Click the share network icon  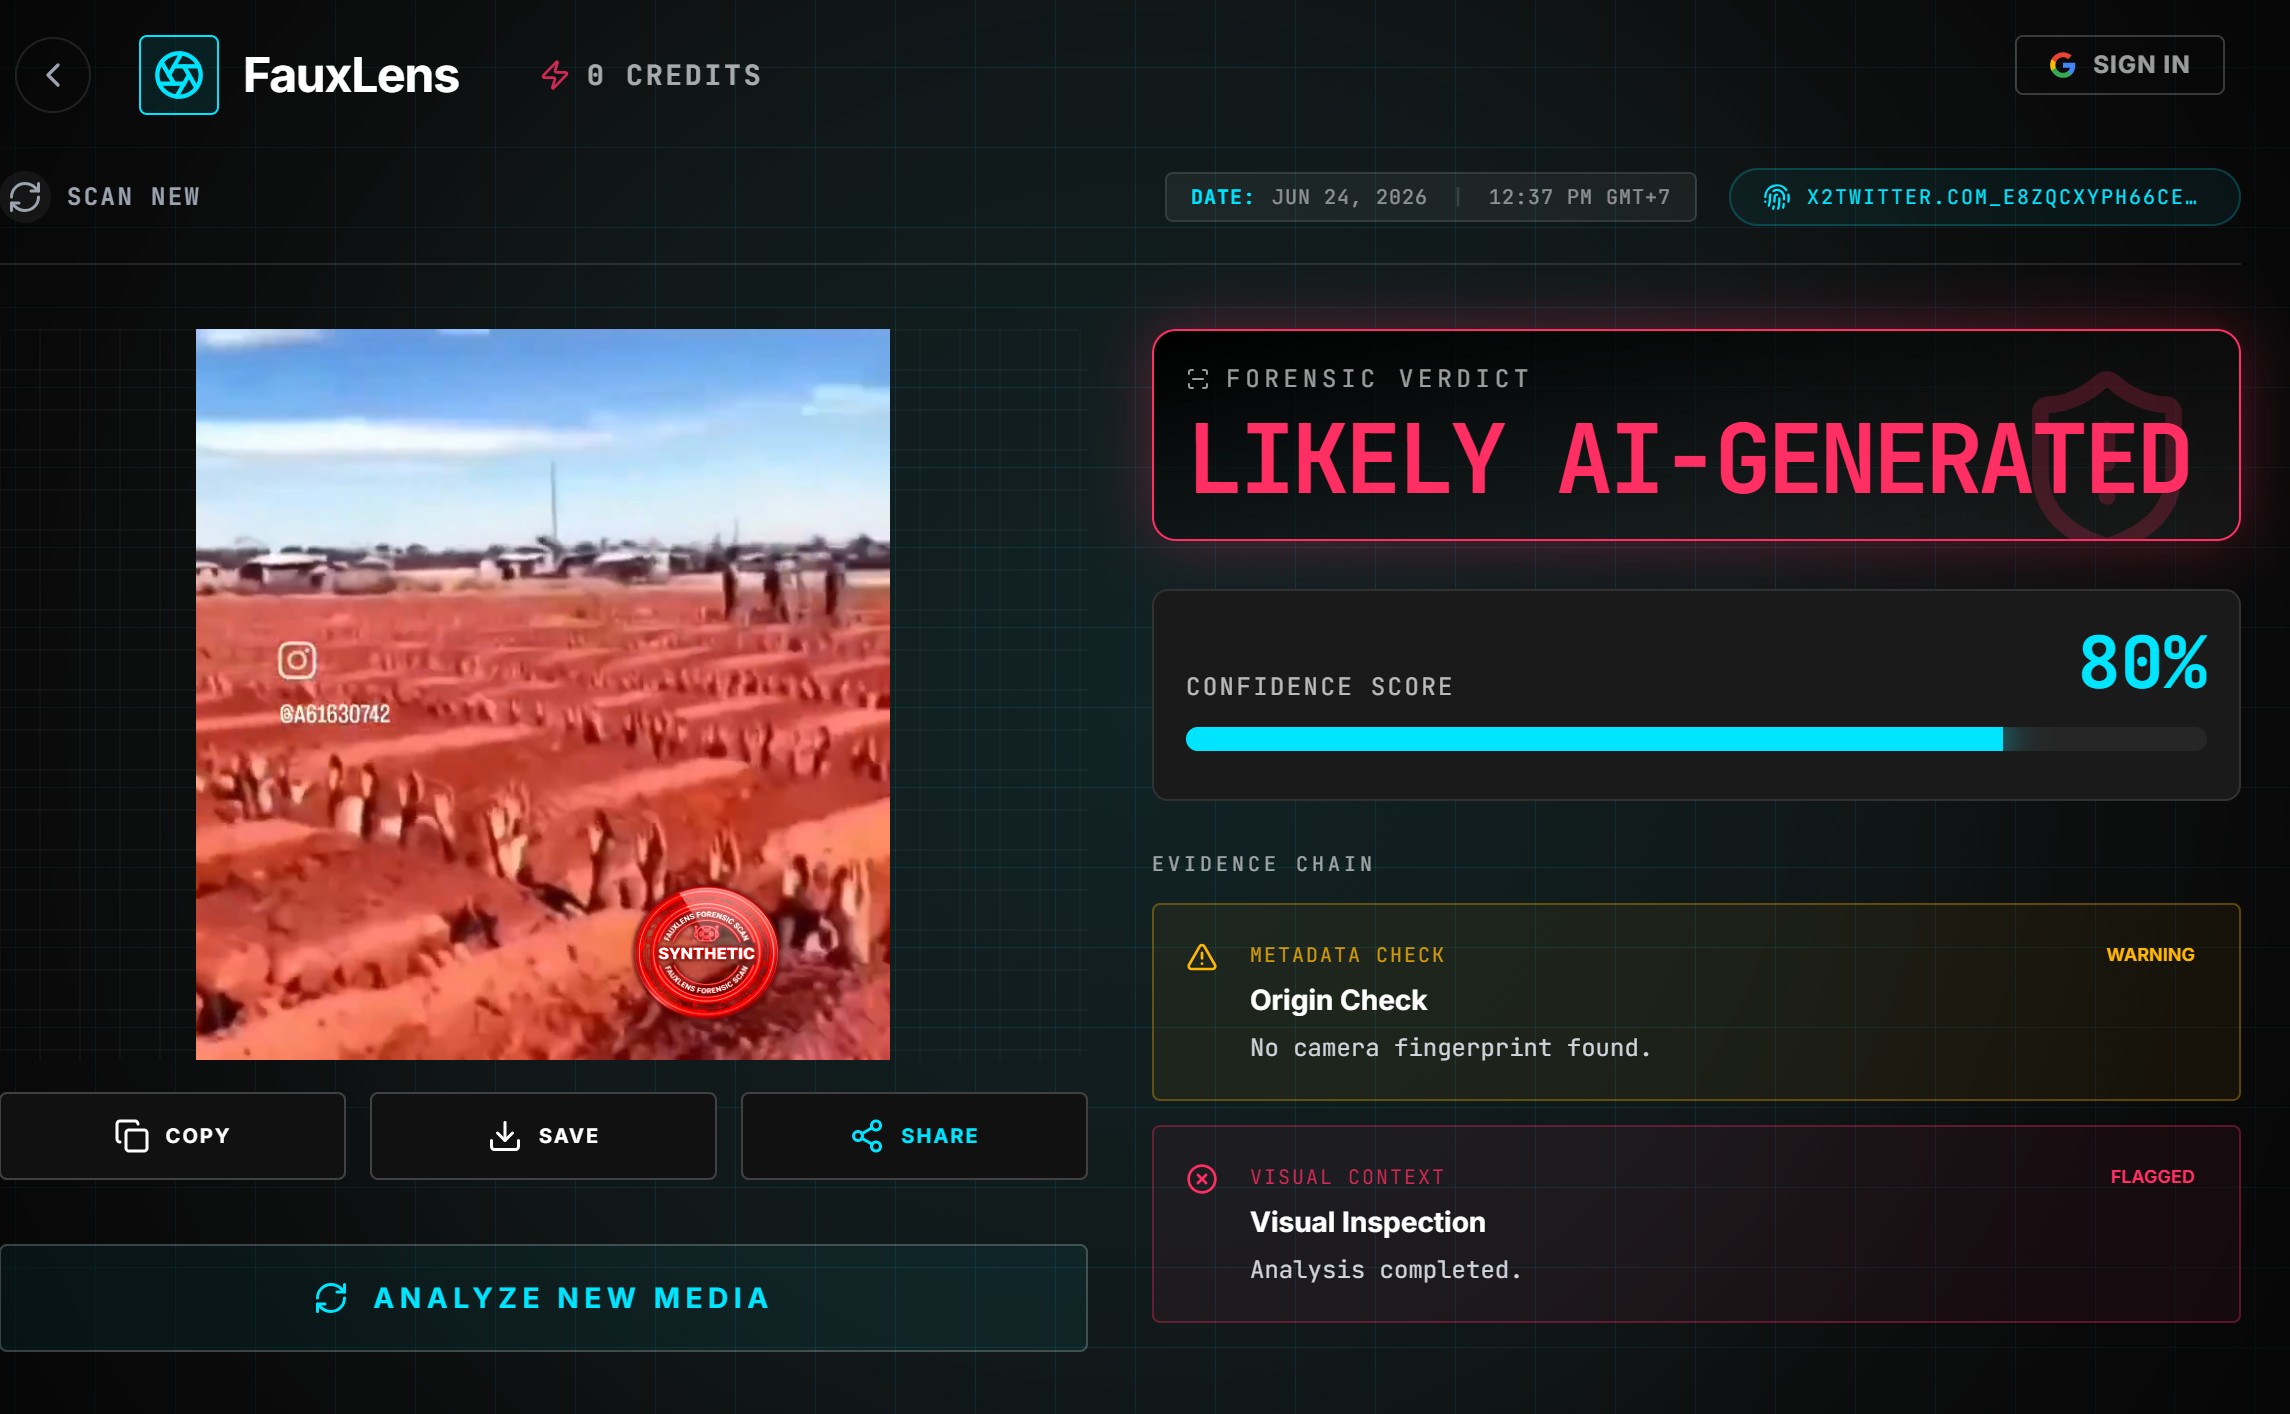[867, 1136]
